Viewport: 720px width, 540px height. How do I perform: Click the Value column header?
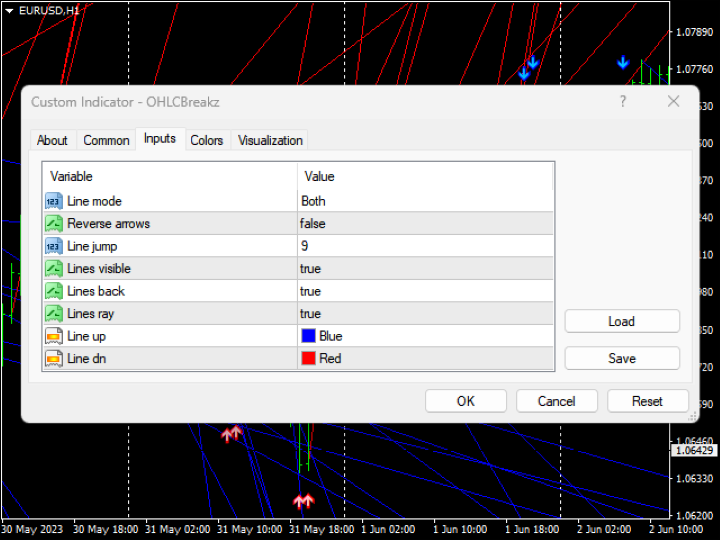coord(425,176)
